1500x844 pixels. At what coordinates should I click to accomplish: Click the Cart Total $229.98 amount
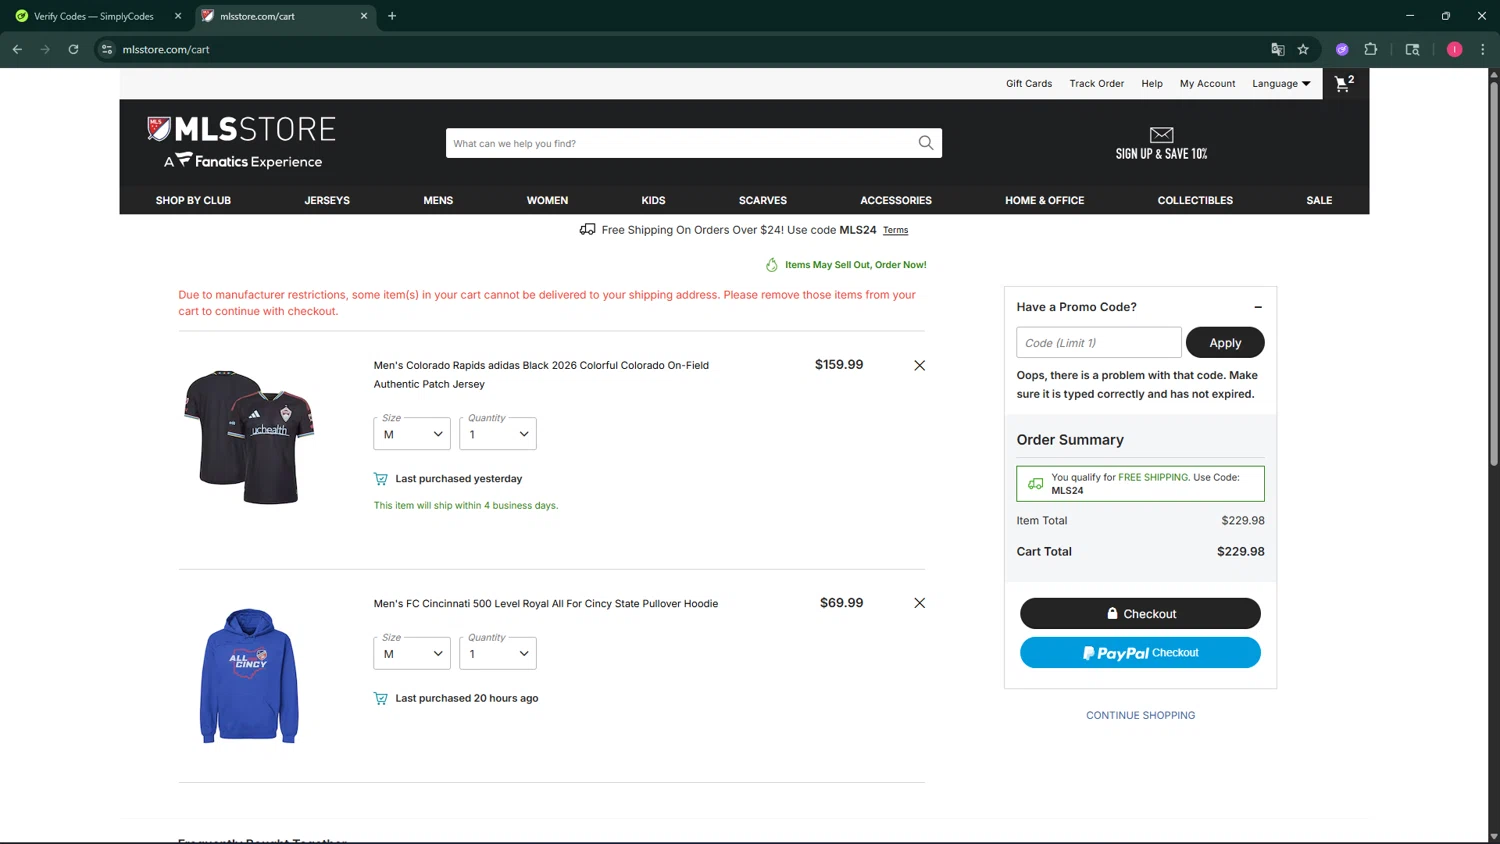(1240, 551)
